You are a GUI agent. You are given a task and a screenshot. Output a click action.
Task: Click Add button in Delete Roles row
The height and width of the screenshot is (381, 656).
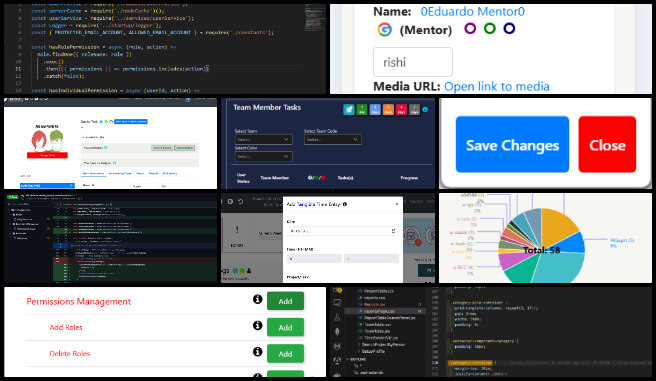pyautogui.click(x=285, y=354)
